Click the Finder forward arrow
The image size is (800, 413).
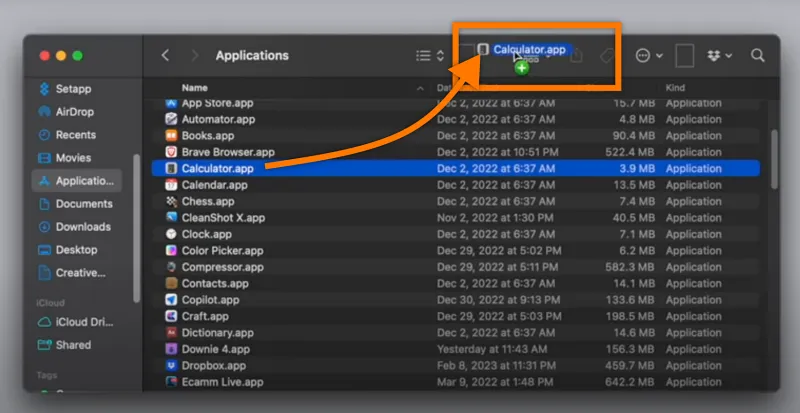pyautogui.click(x=194, y=55)
